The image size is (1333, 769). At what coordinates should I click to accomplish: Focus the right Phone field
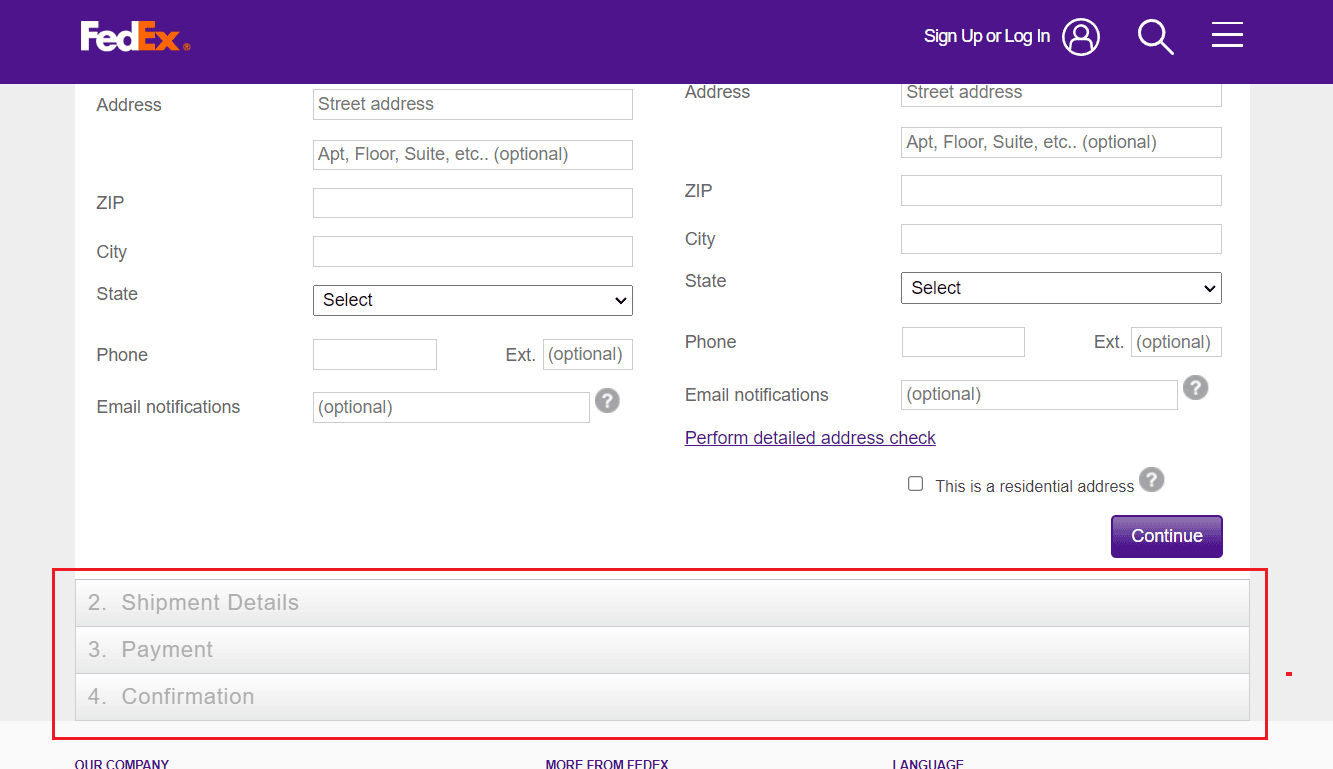pos(963,342)
